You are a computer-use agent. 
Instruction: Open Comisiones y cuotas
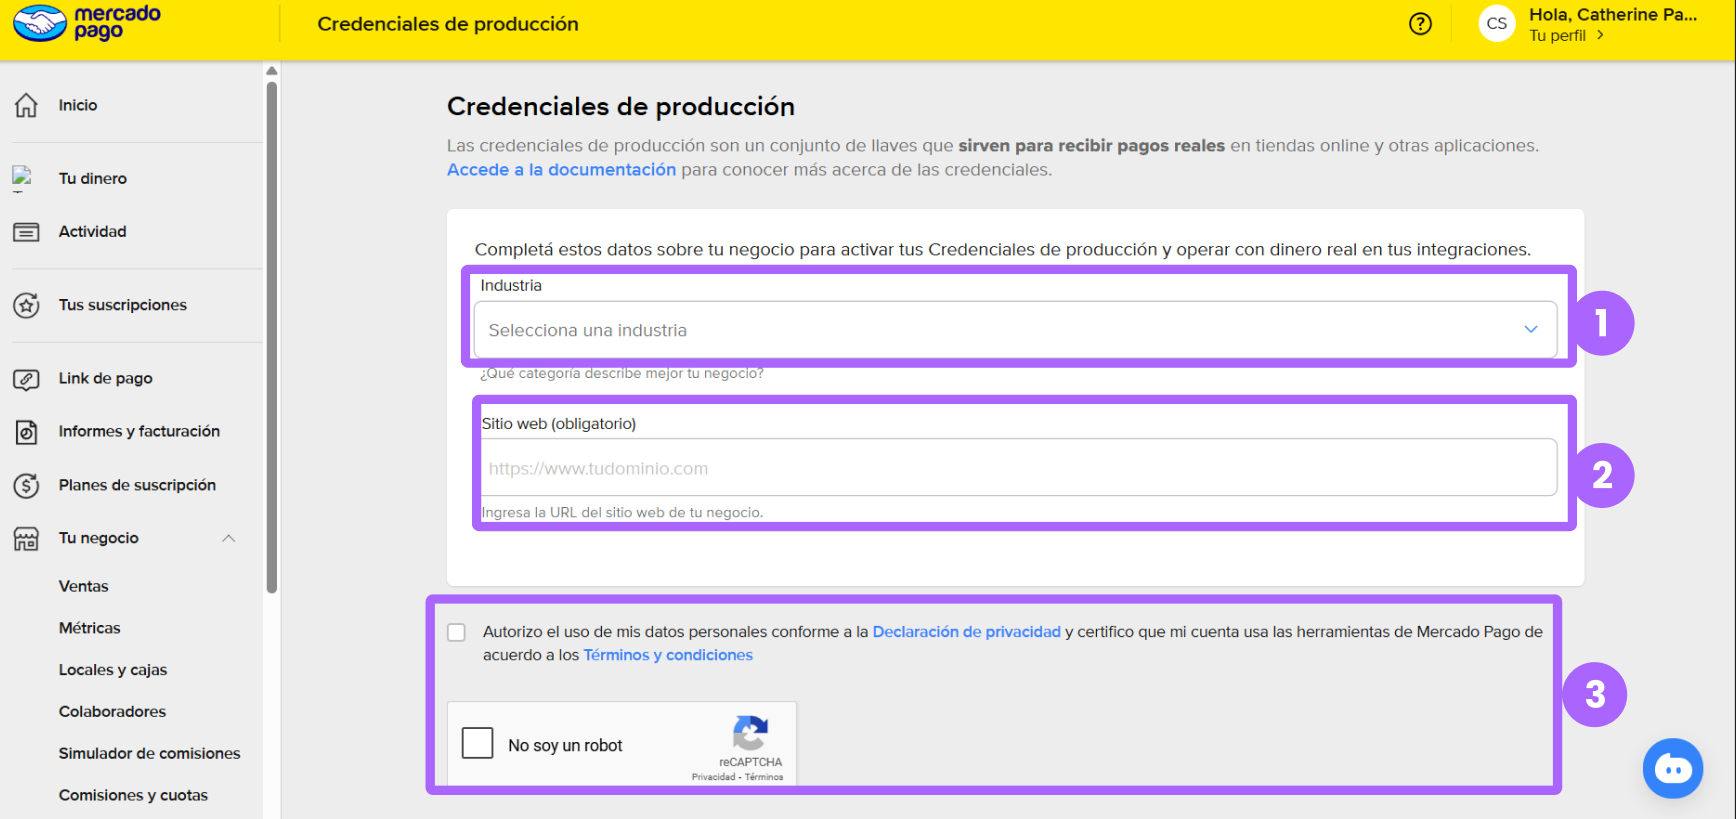coord(134,795)
